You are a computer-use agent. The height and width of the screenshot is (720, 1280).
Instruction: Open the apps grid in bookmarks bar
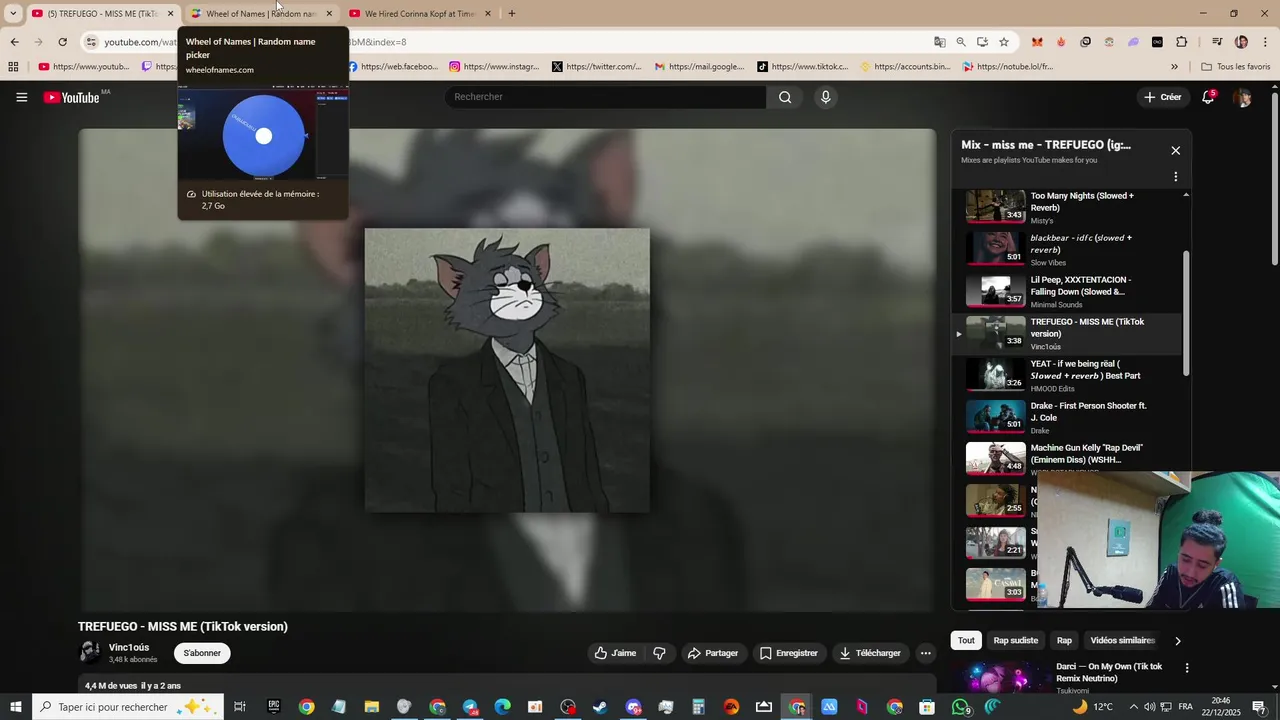pos(13,67)
